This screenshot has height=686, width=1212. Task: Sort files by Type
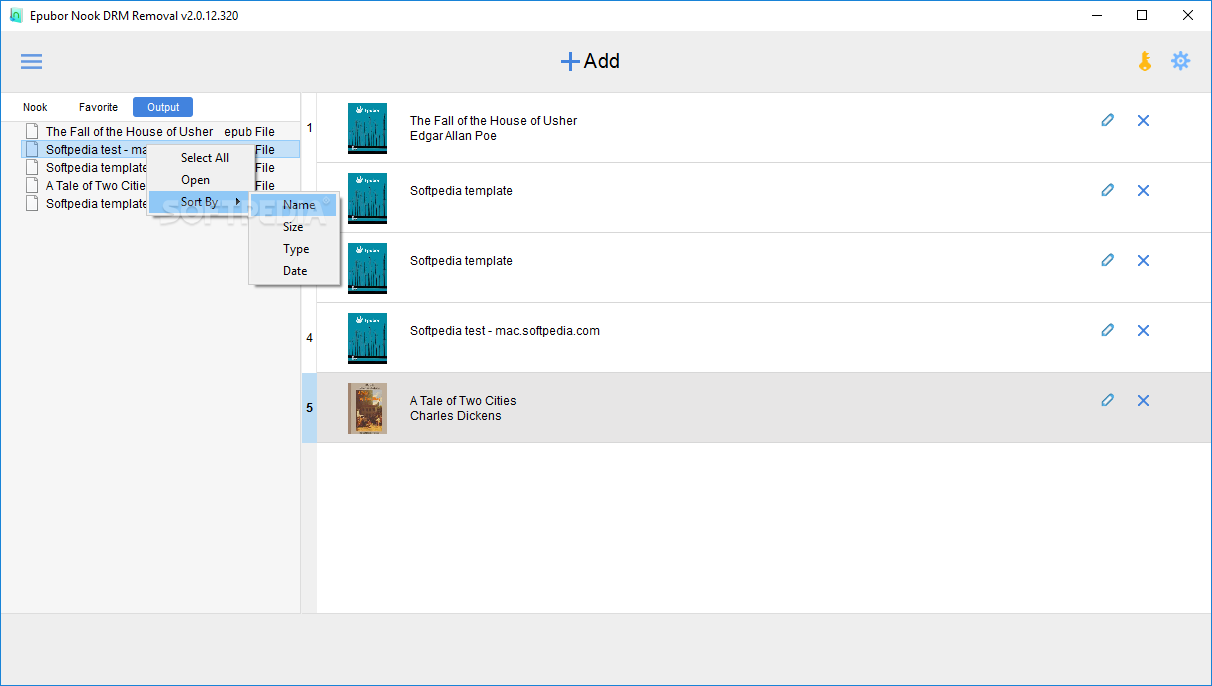pyautogui.click(x=295, y=249)
